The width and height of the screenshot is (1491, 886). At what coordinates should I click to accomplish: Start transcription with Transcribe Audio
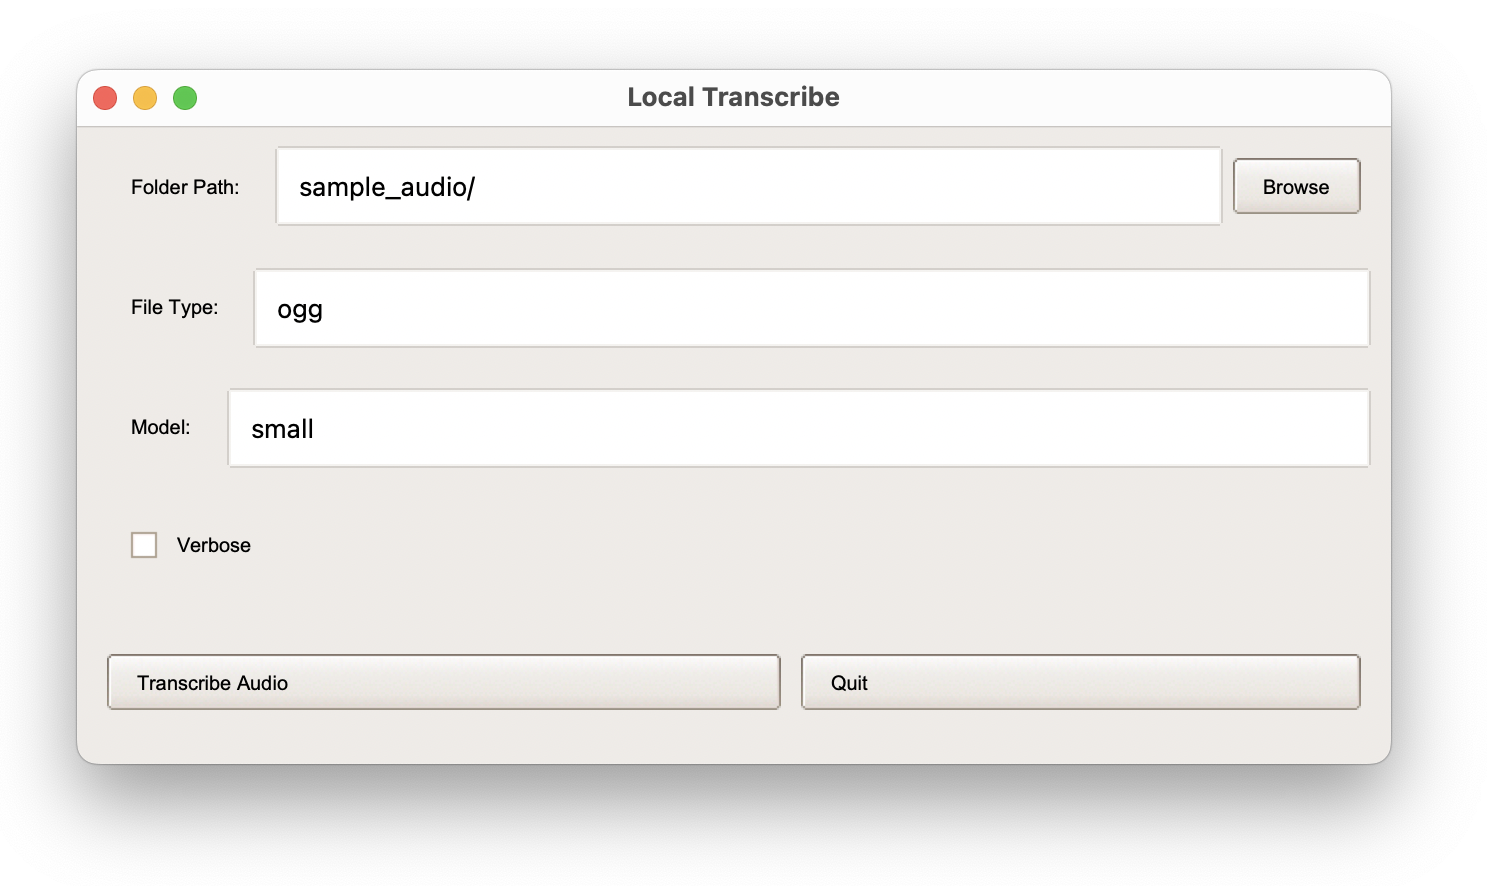[x=443, y=682]
